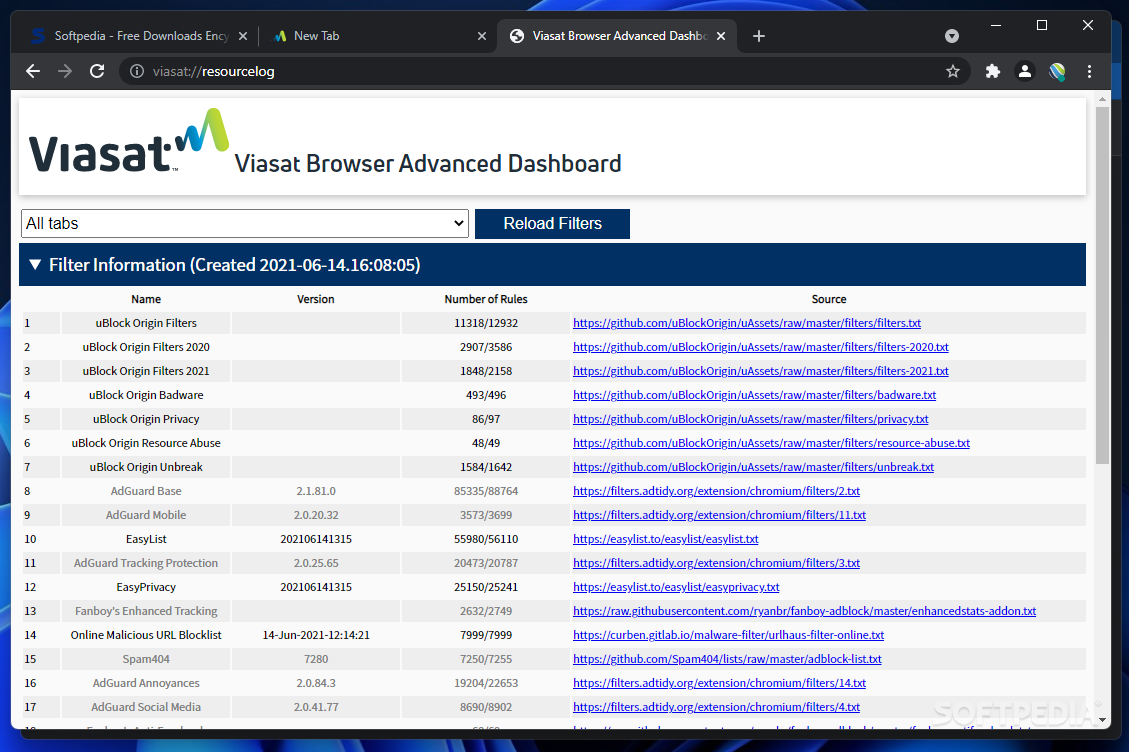
Task: Open the filters-2020.txt source link
Action: [x=760, y=347]
